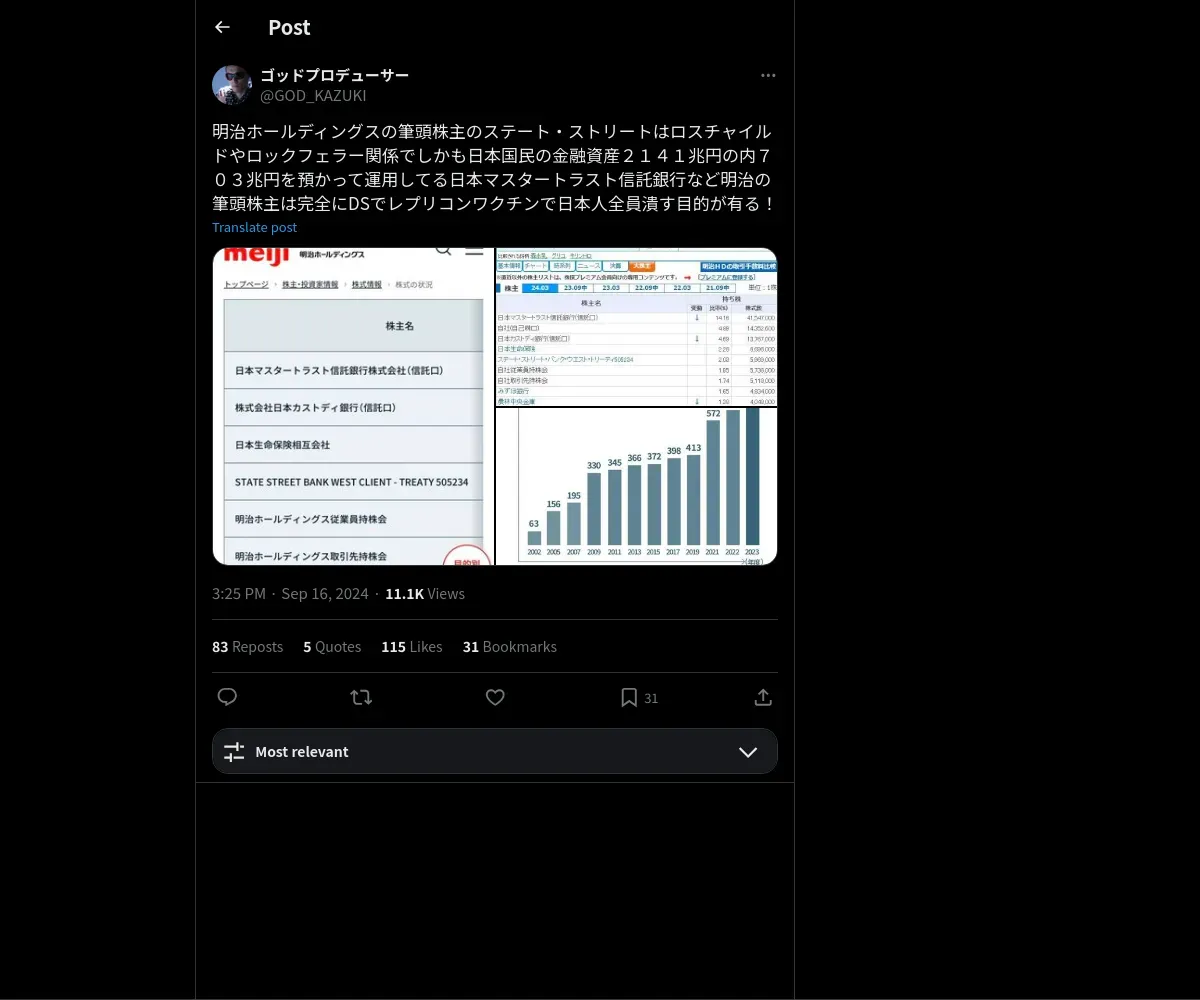Like the post with heart icon

coord(495,697)
